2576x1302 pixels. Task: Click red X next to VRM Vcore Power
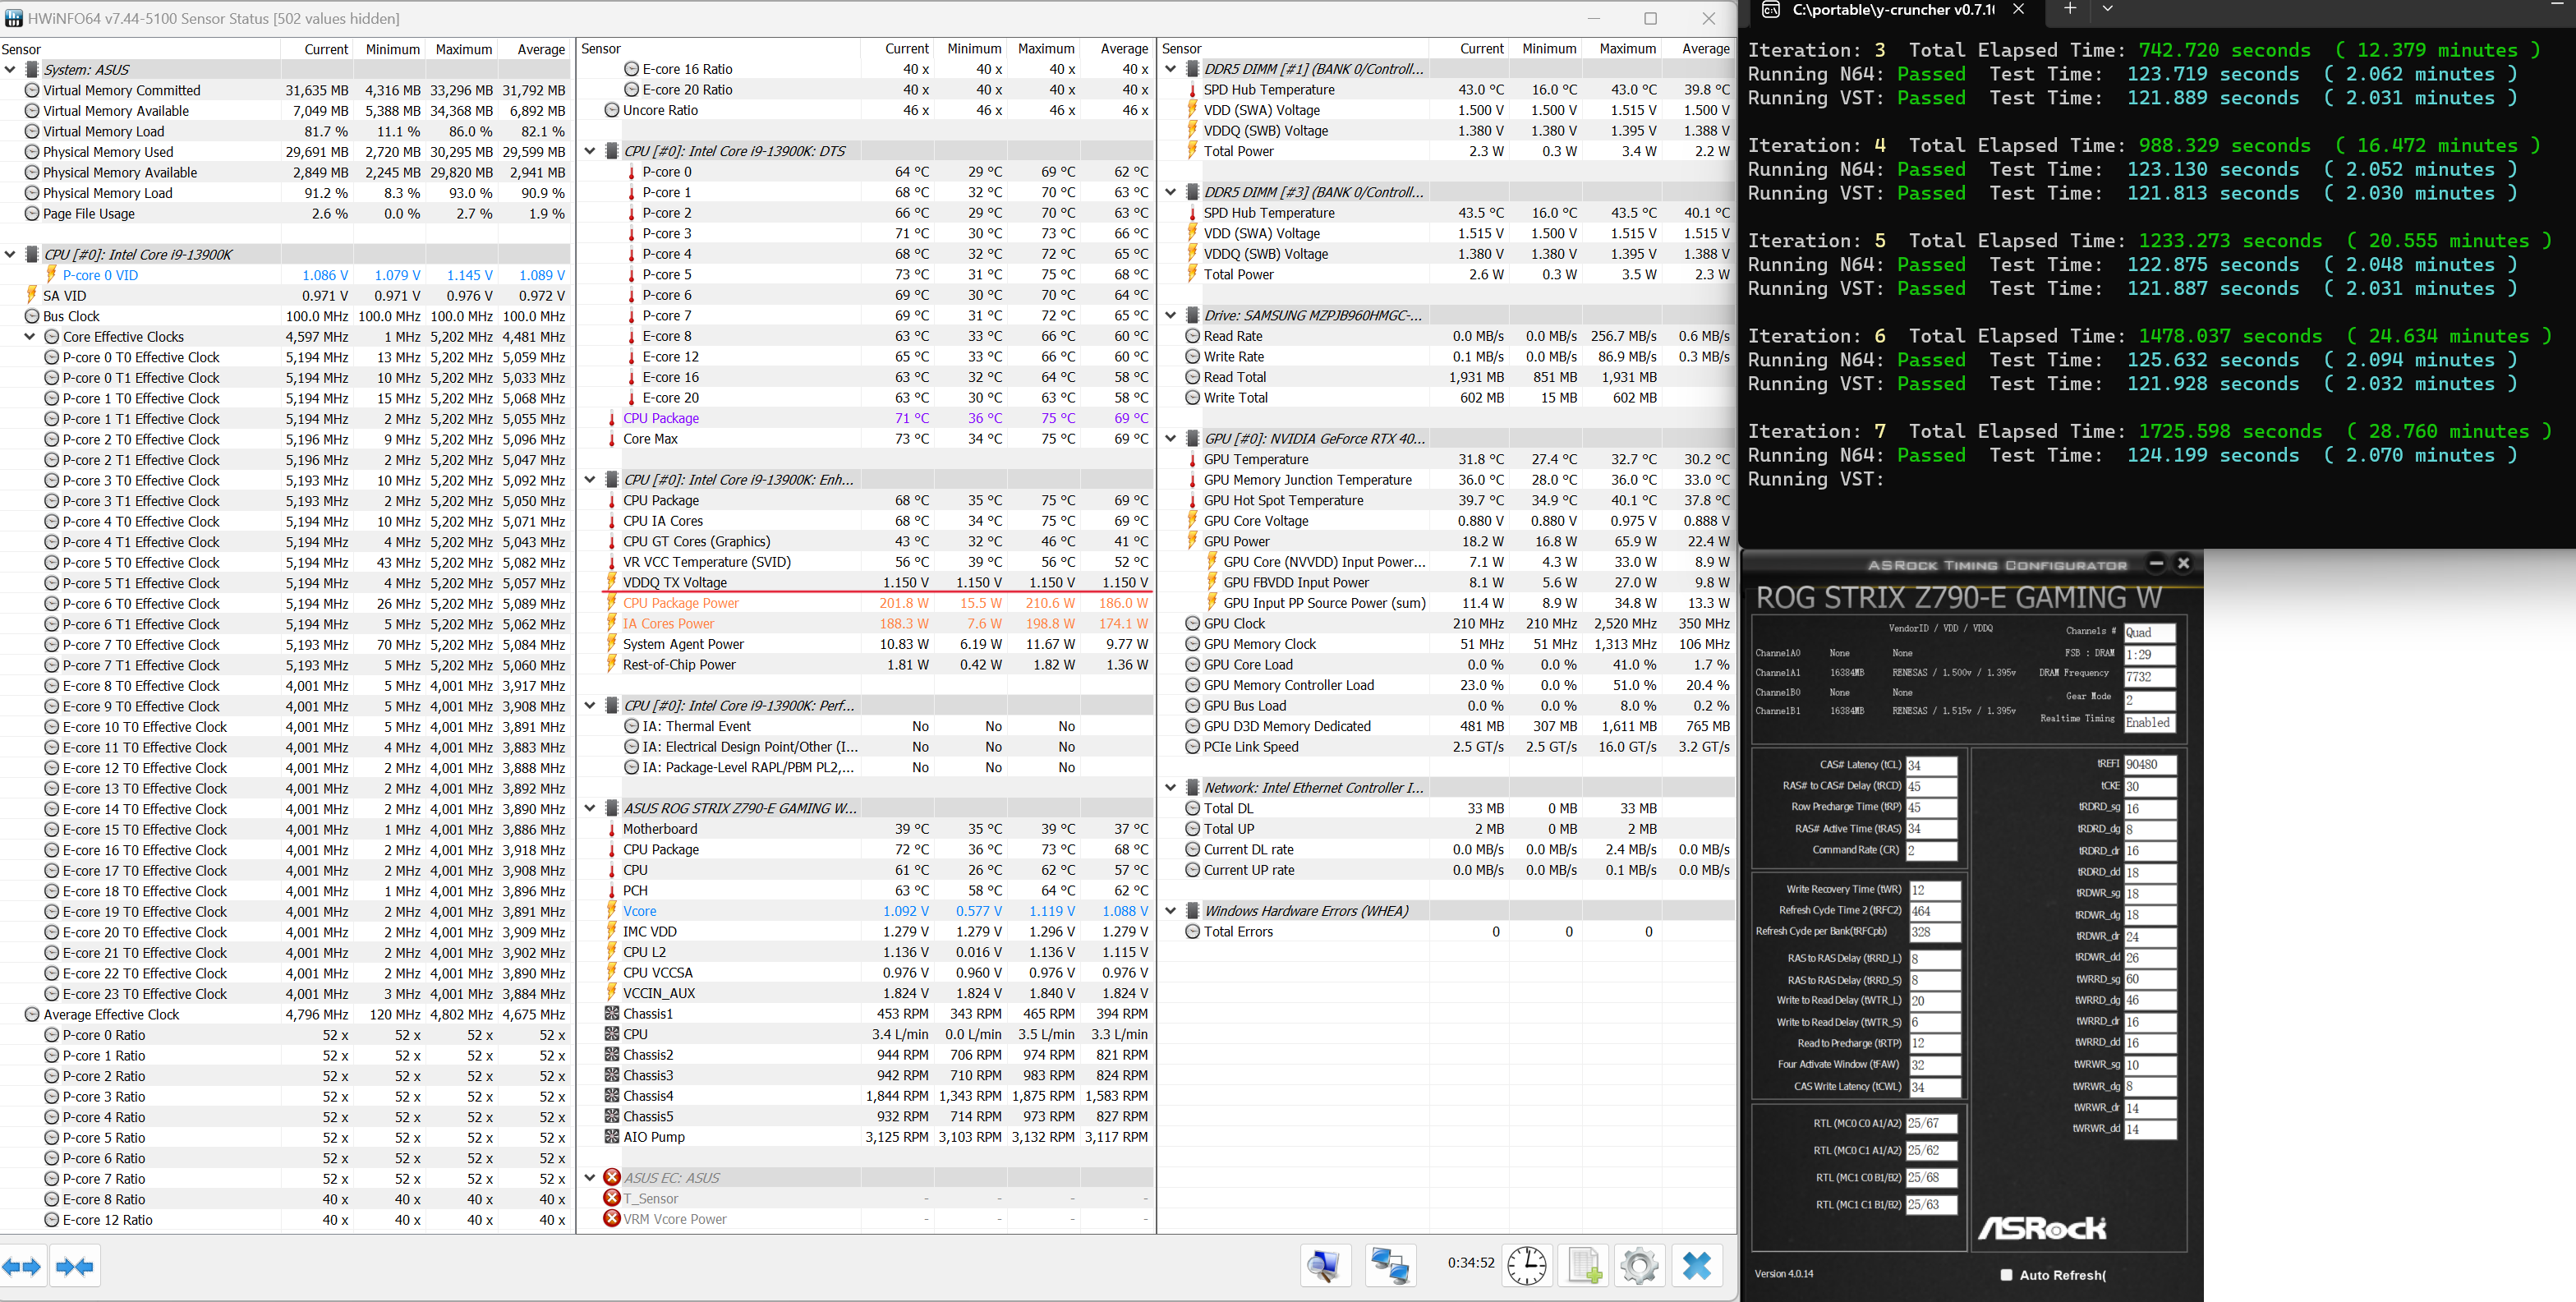point(612,1219)
